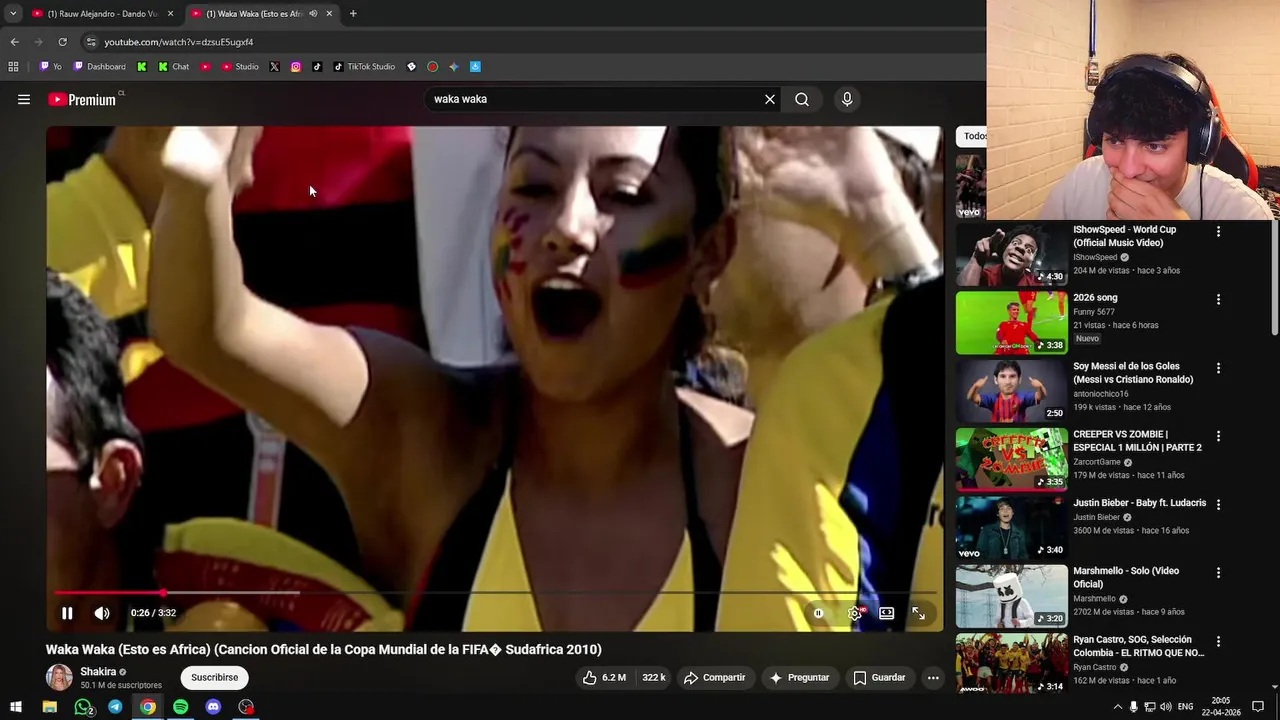Reload the current page
Image resolution: width=1280 pixels, height=720 pixels.
pyautogui.click(x=62, y=42)
